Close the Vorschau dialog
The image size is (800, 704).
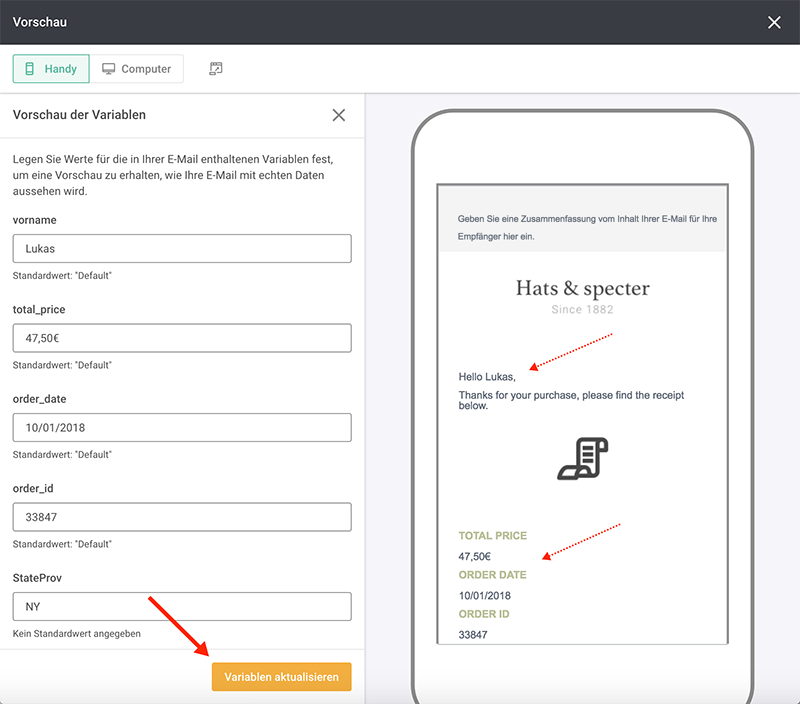coord(774,22)
